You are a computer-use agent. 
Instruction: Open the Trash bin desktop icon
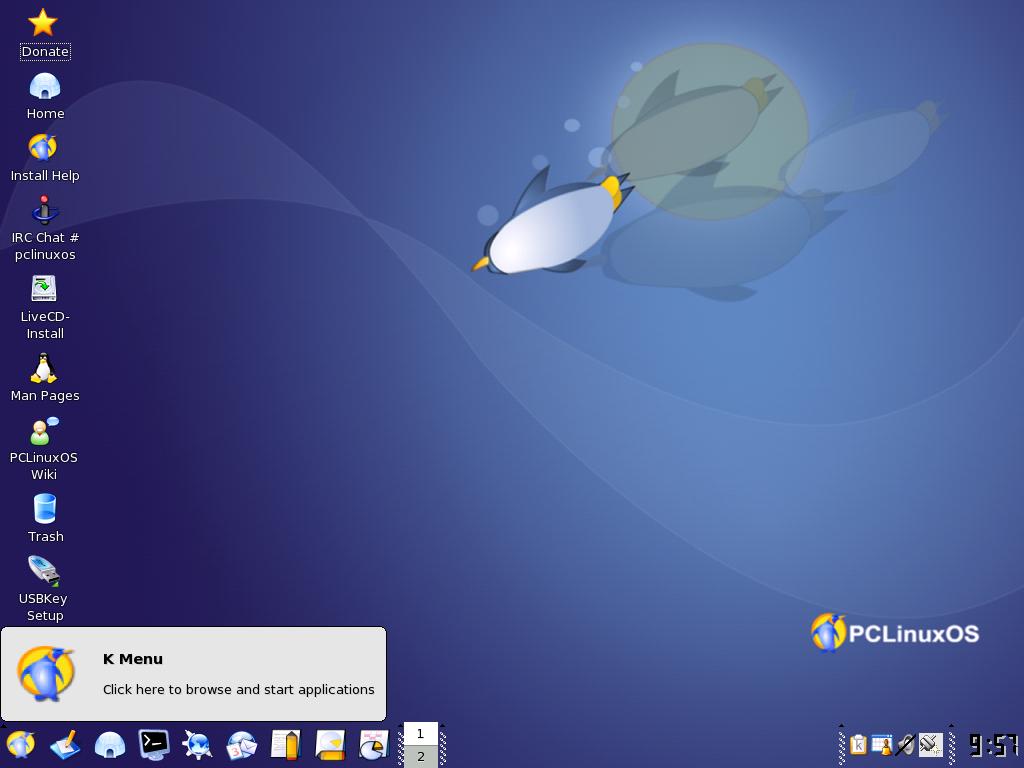[45, 508]
